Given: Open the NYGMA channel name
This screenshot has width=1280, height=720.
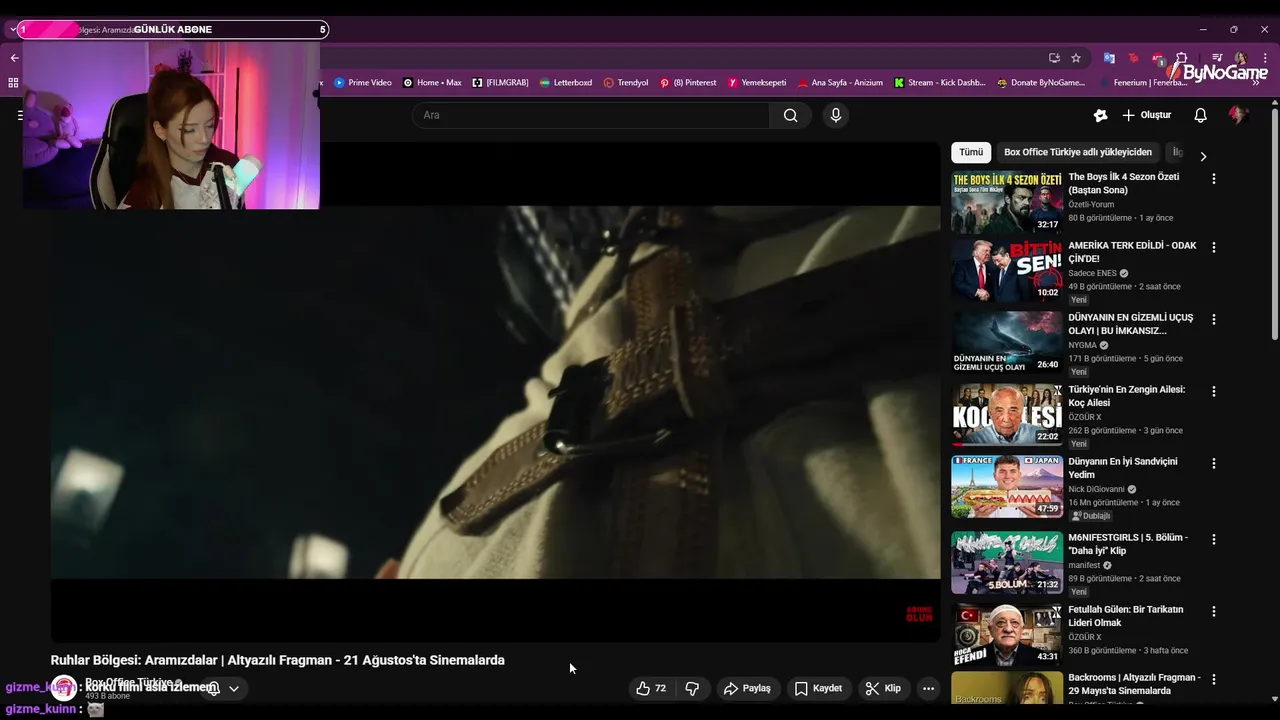Looking at the screenshot, I should [1082, 345].
